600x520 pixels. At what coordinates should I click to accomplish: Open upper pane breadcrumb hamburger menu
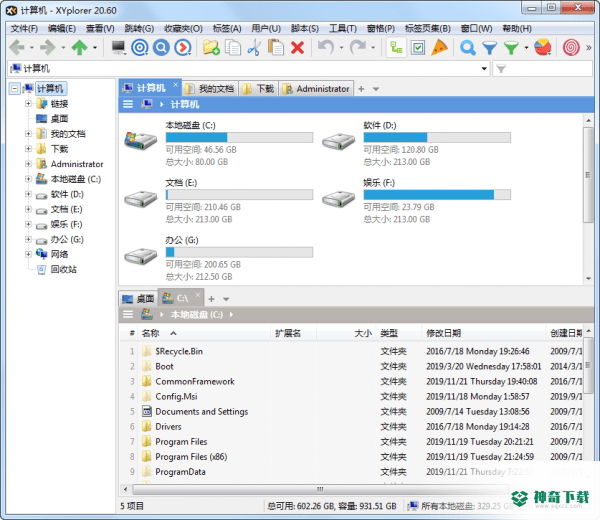(x=128, y=104)
